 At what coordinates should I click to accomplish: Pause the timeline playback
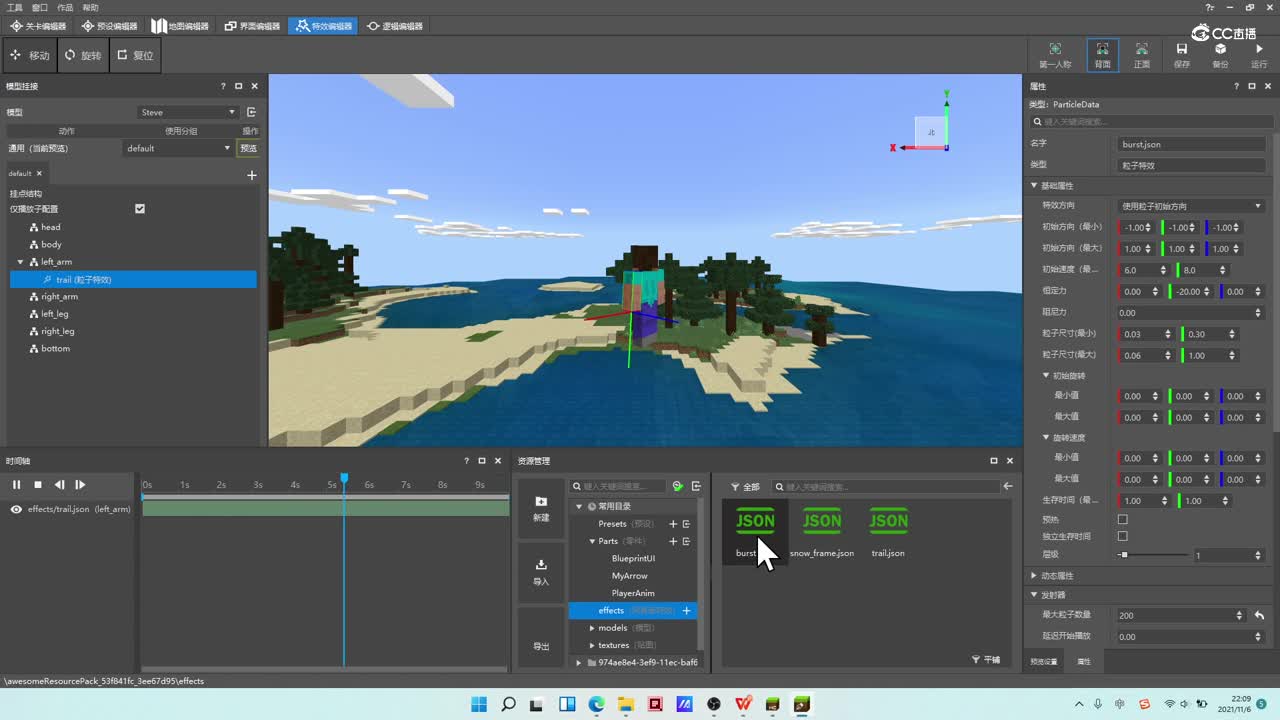click(16, 485)
